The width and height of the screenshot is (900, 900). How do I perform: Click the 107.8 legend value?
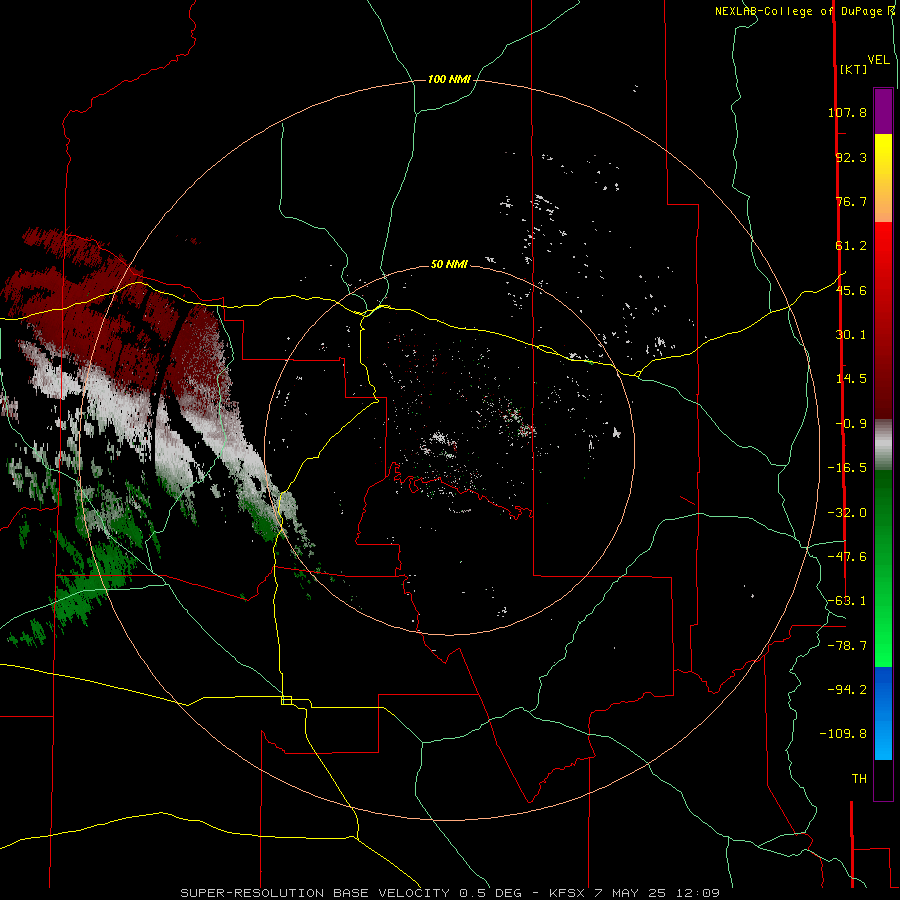(847, 112)
